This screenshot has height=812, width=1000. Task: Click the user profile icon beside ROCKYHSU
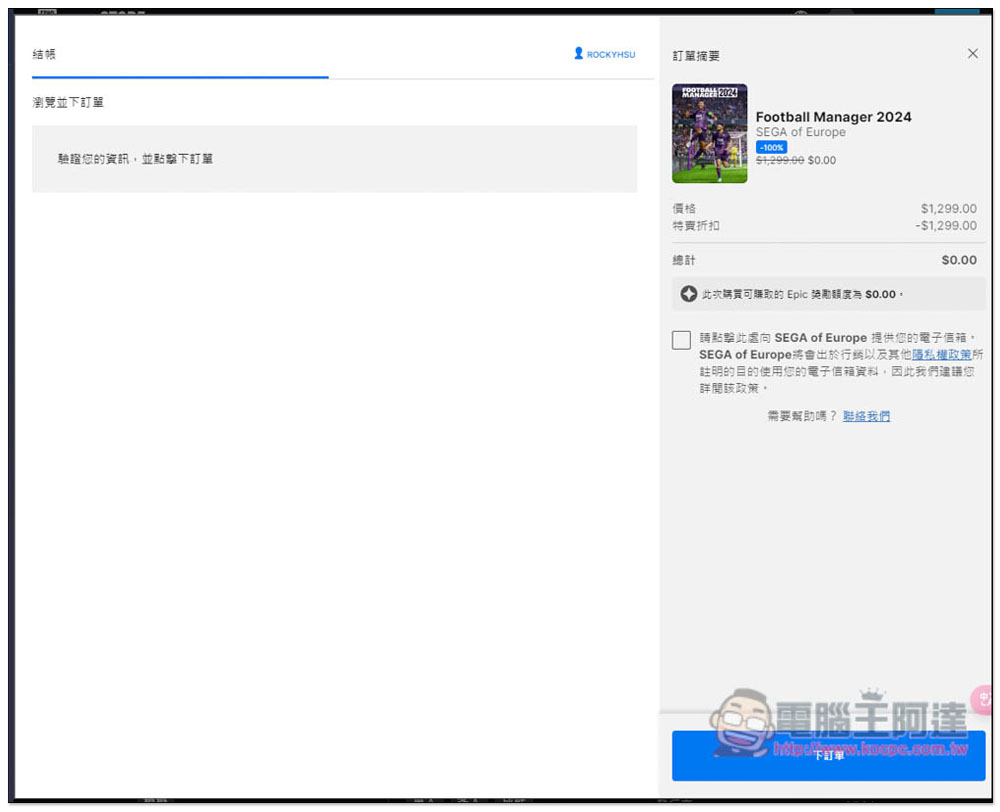tap(578, 54)
